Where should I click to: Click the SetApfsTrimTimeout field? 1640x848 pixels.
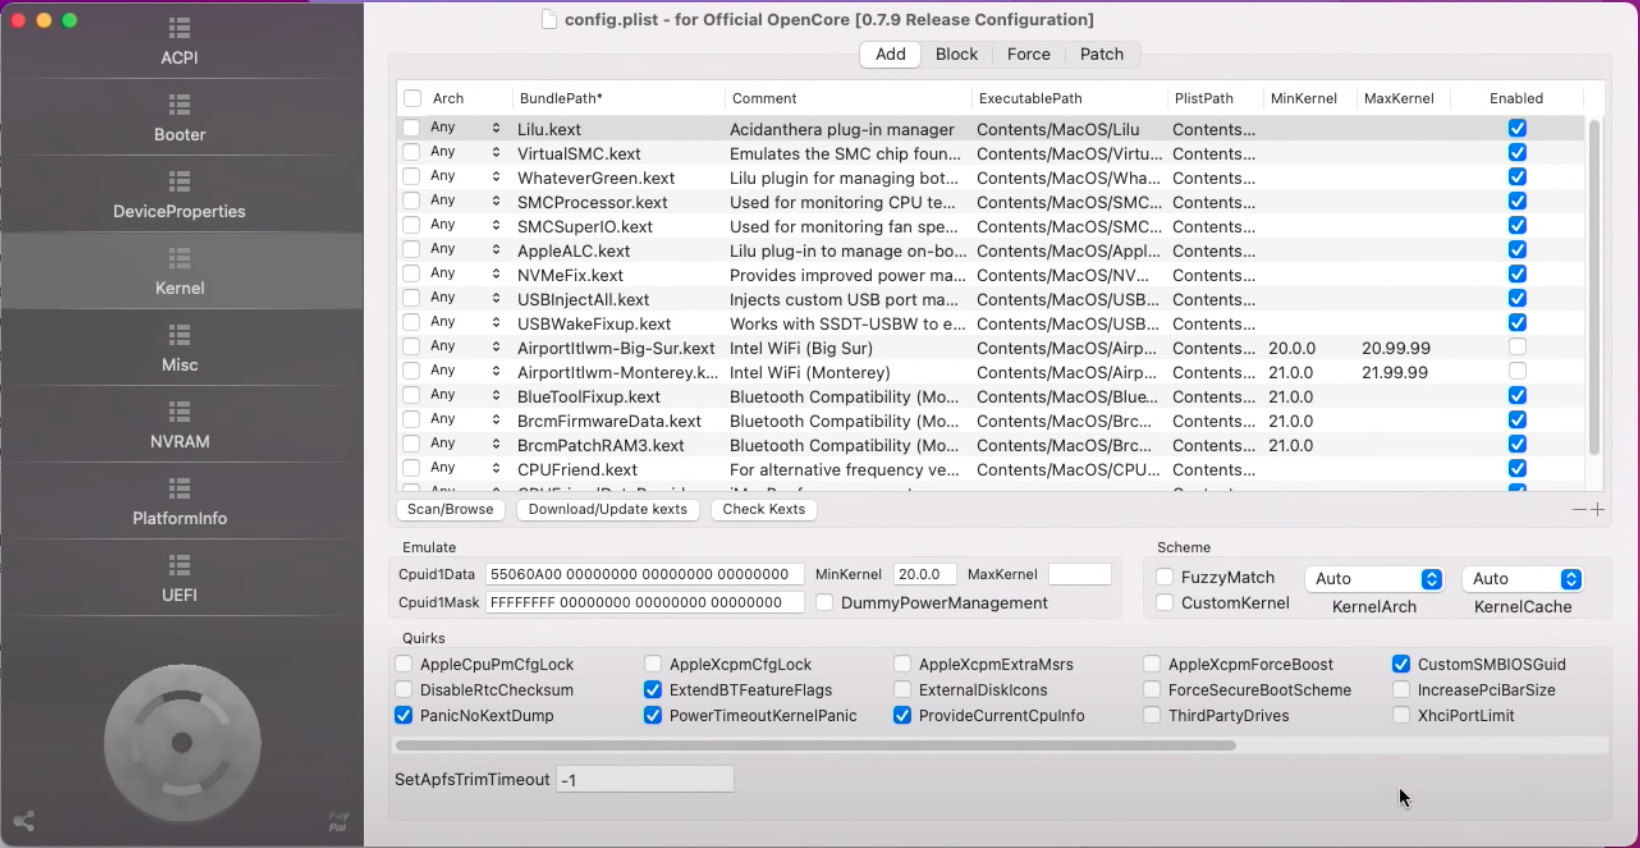pyautogui.click(x=645, y=779)
